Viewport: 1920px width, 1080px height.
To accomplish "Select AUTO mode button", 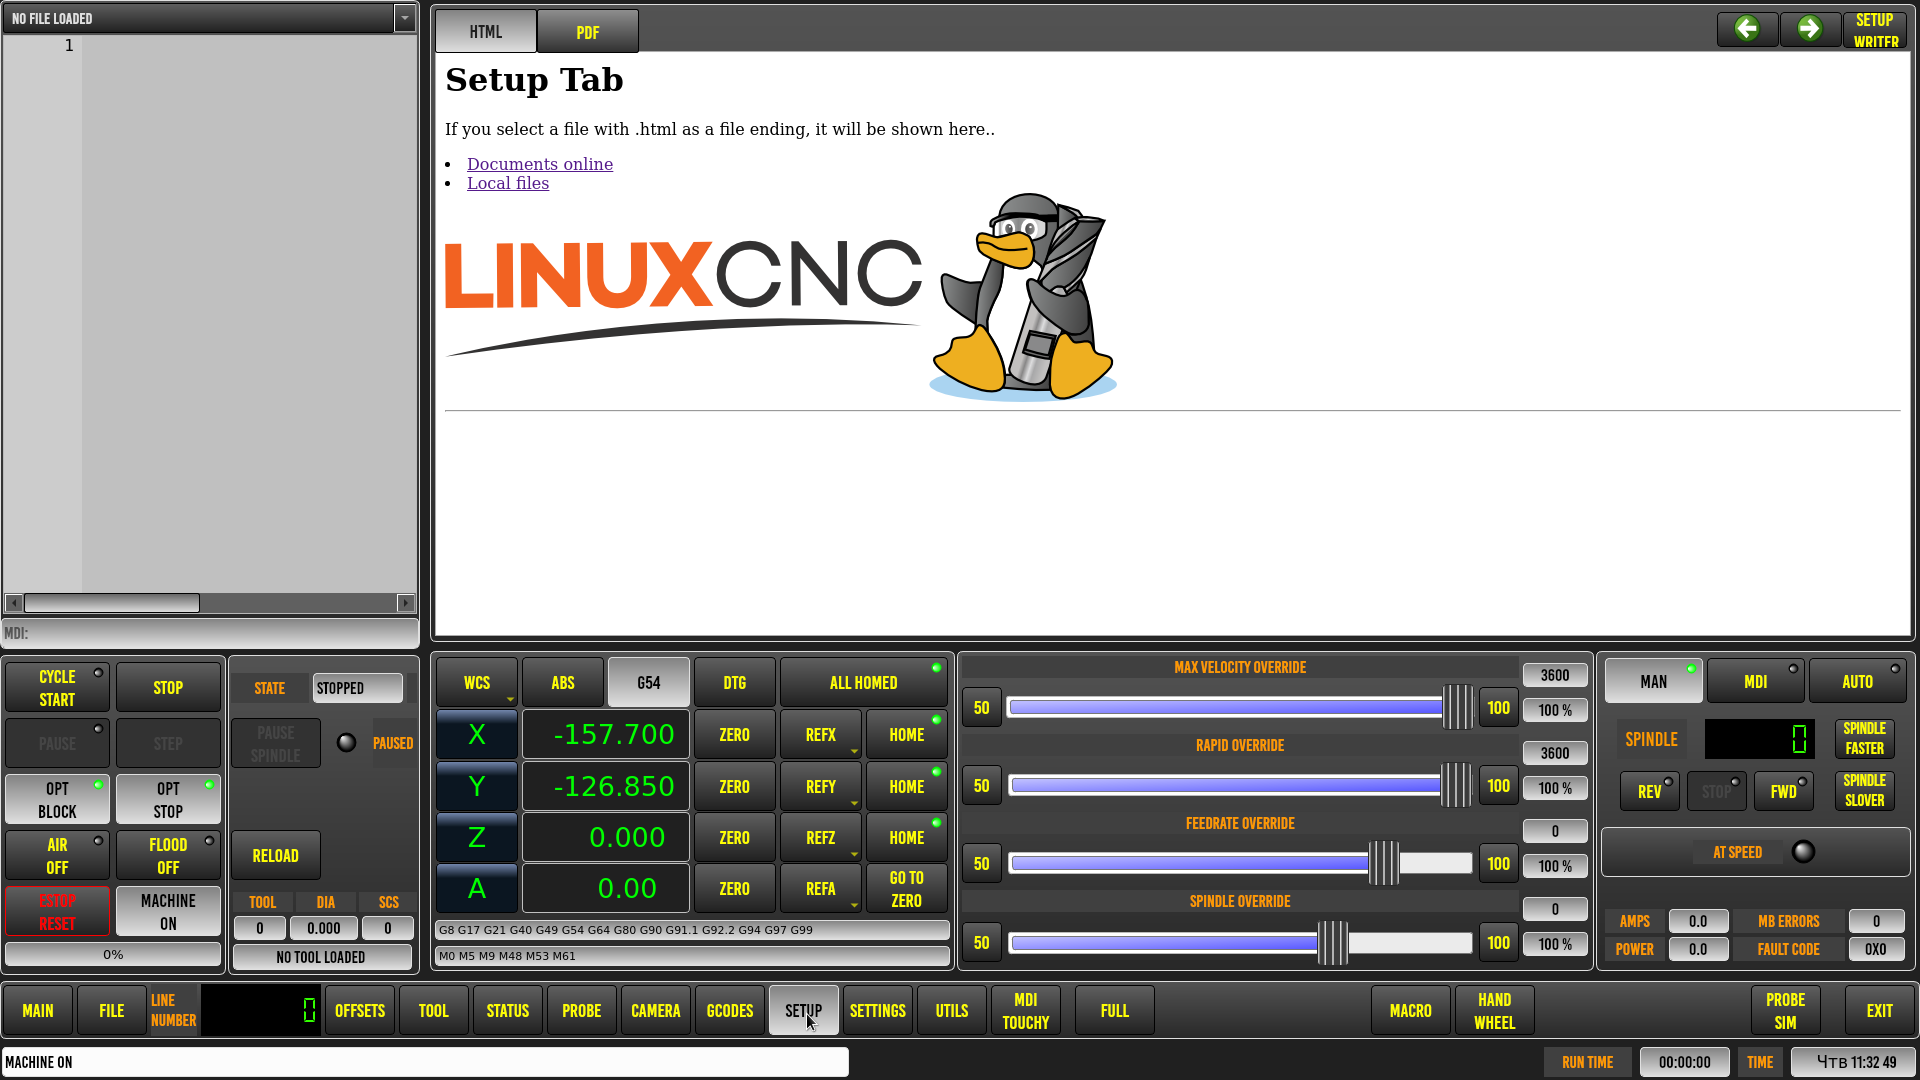I will pyautogui.click(x=1858, y=682).
